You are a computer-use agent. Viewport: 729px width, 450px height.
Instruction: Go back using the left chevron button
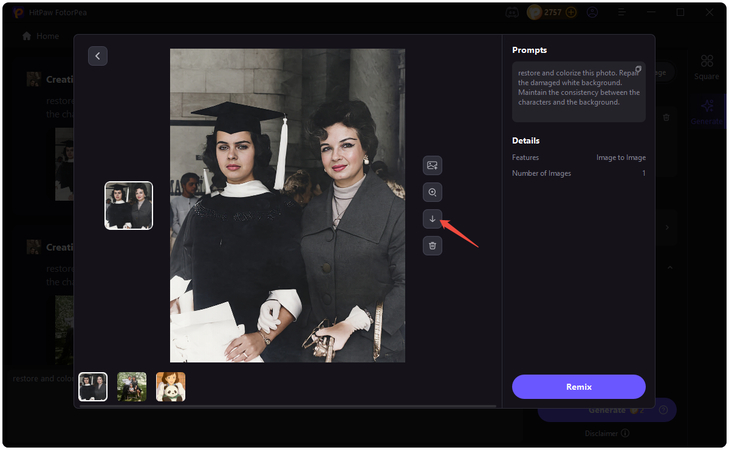pos(98,56)
